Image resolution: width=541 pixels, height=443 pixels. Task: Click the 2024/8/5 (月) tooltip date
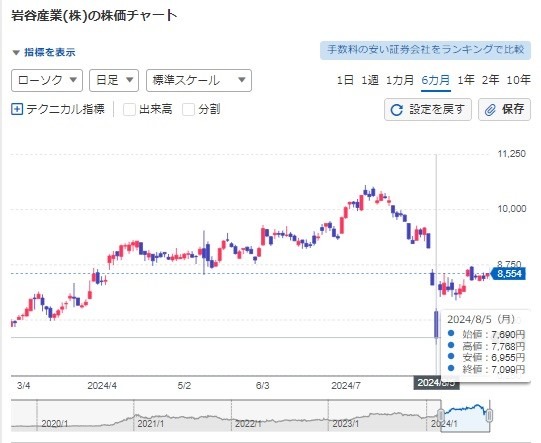481,319
